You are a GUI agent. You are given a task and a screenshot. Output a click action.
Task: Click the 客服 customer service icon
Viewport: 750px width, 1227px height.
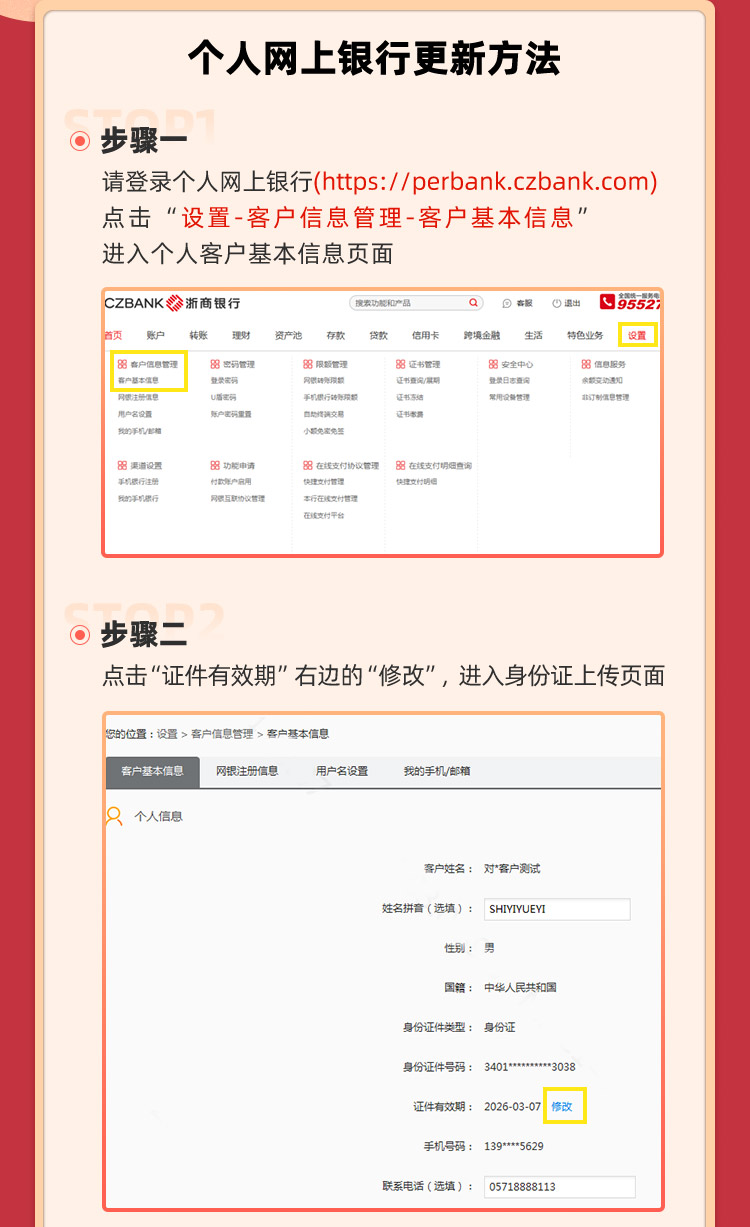507,303
